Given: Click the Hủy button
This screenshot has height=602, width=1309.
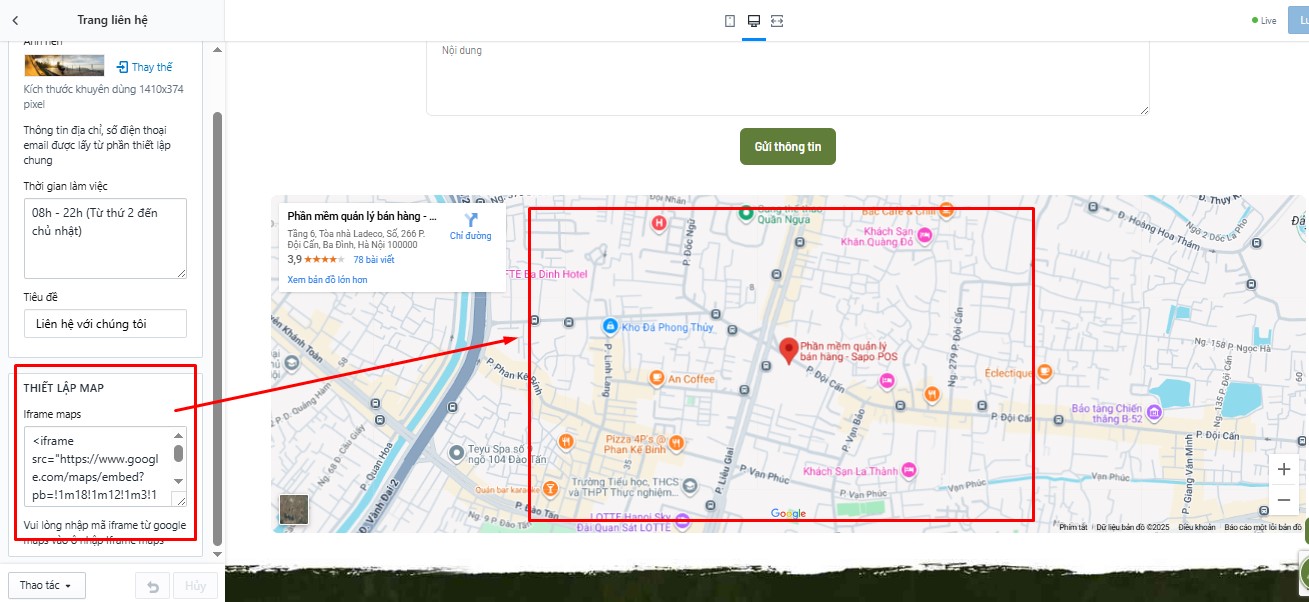Looking at the screenshot, I should coord(195,586).
